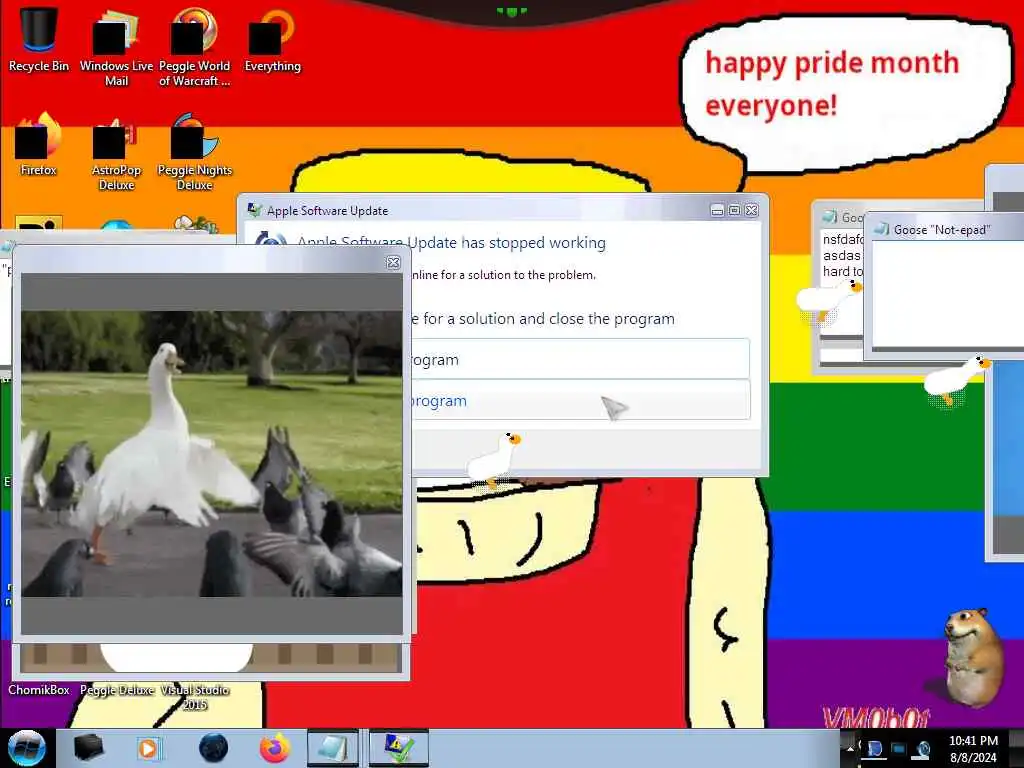
Task: Click the date 8/8/2024 in tray
Action: pos(973,758)
